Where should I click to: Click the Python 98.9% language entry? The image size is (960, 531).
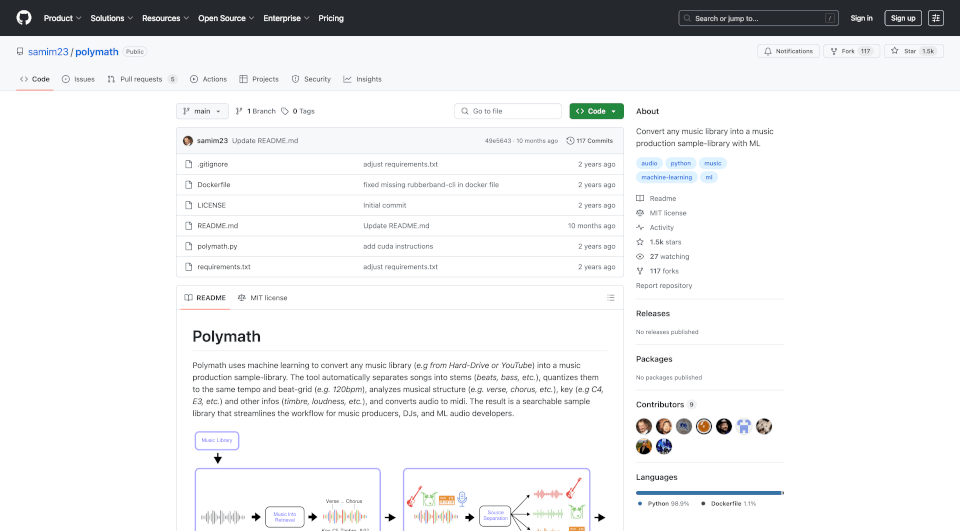(x=663, y=503)
